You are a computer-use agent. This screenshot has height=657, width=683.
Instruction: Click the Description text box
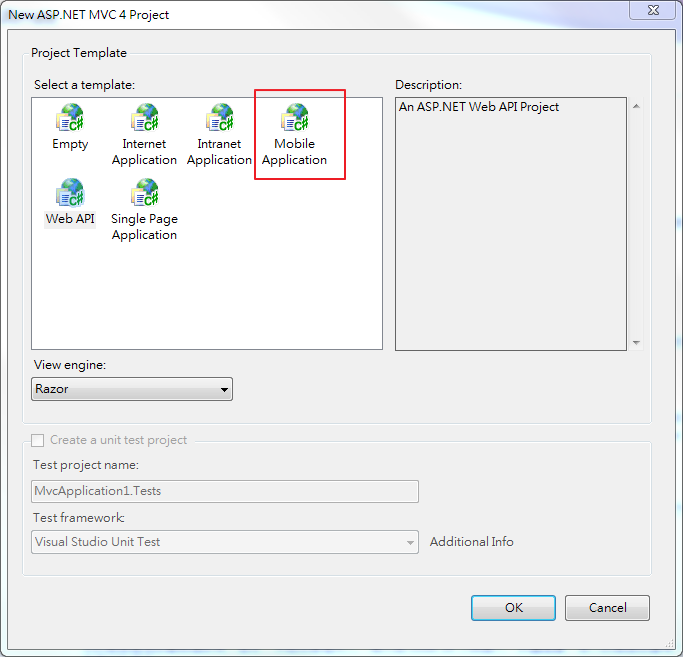[x=511, y=224]
